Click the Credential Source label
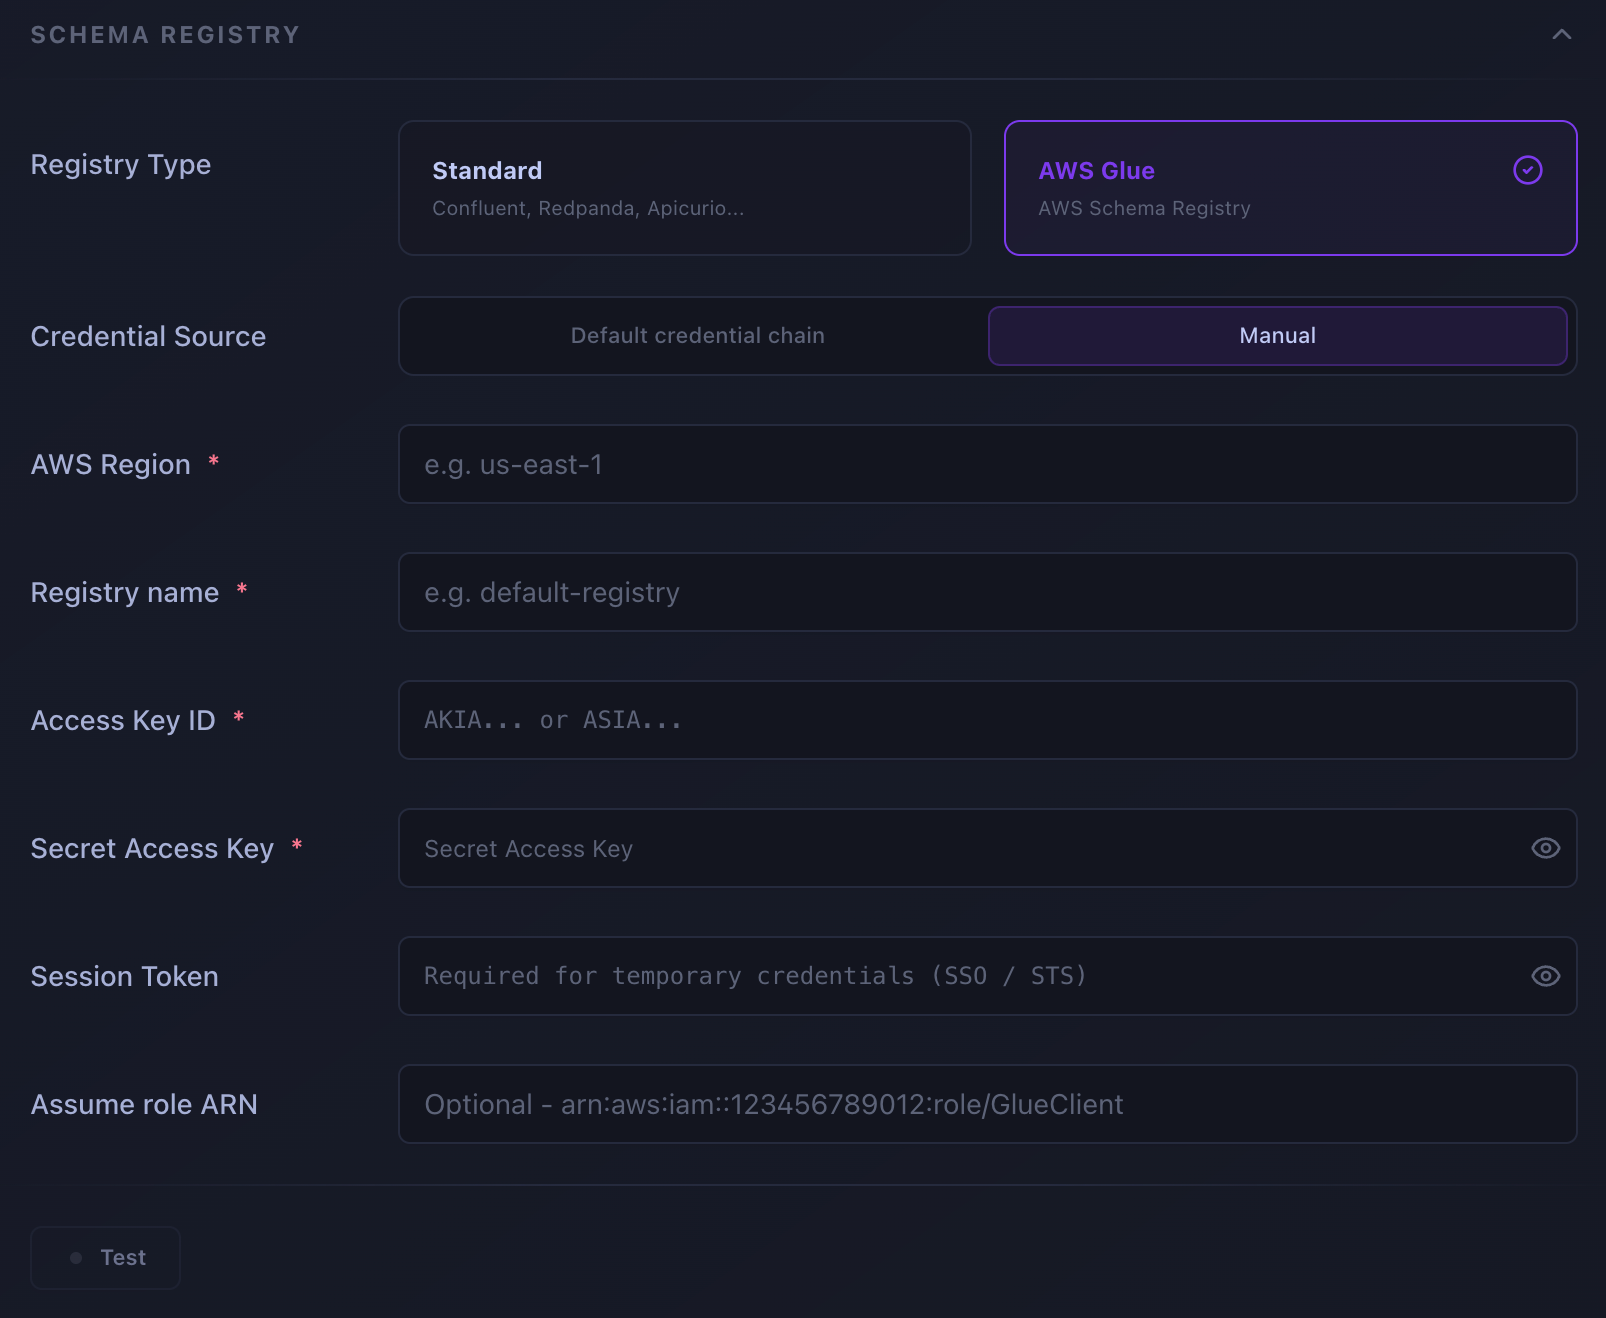 pyautogui.click(x=148, y=337)
